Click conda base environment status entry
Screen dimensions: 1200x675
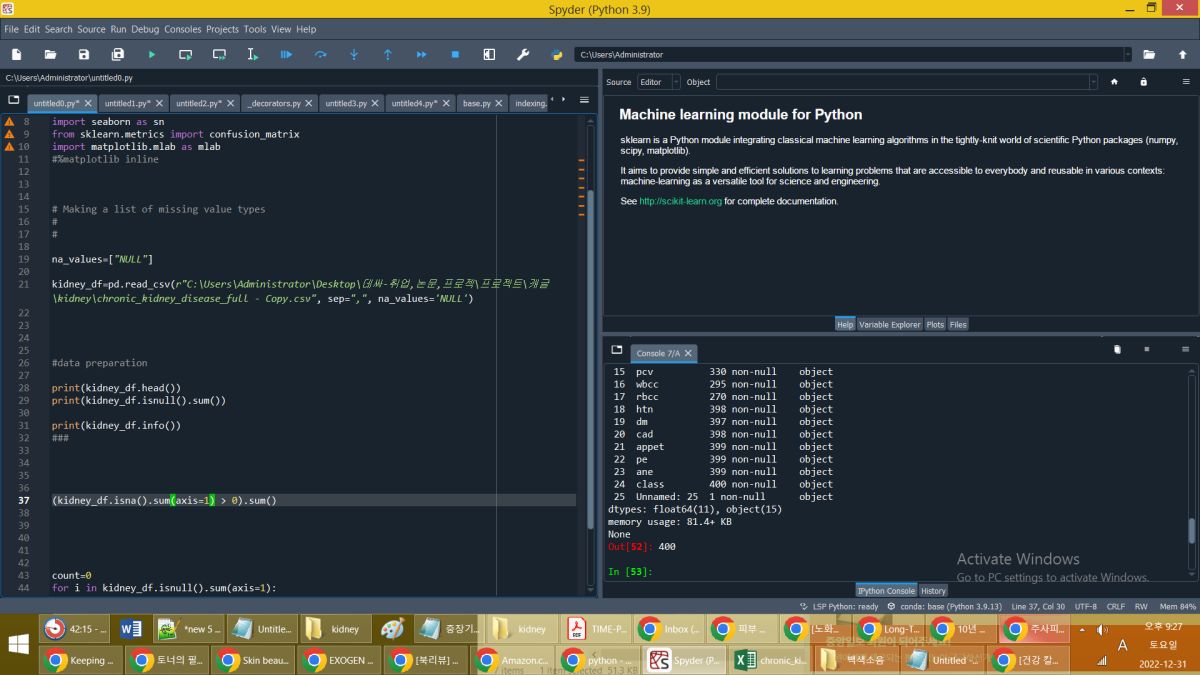pos(947,606)
